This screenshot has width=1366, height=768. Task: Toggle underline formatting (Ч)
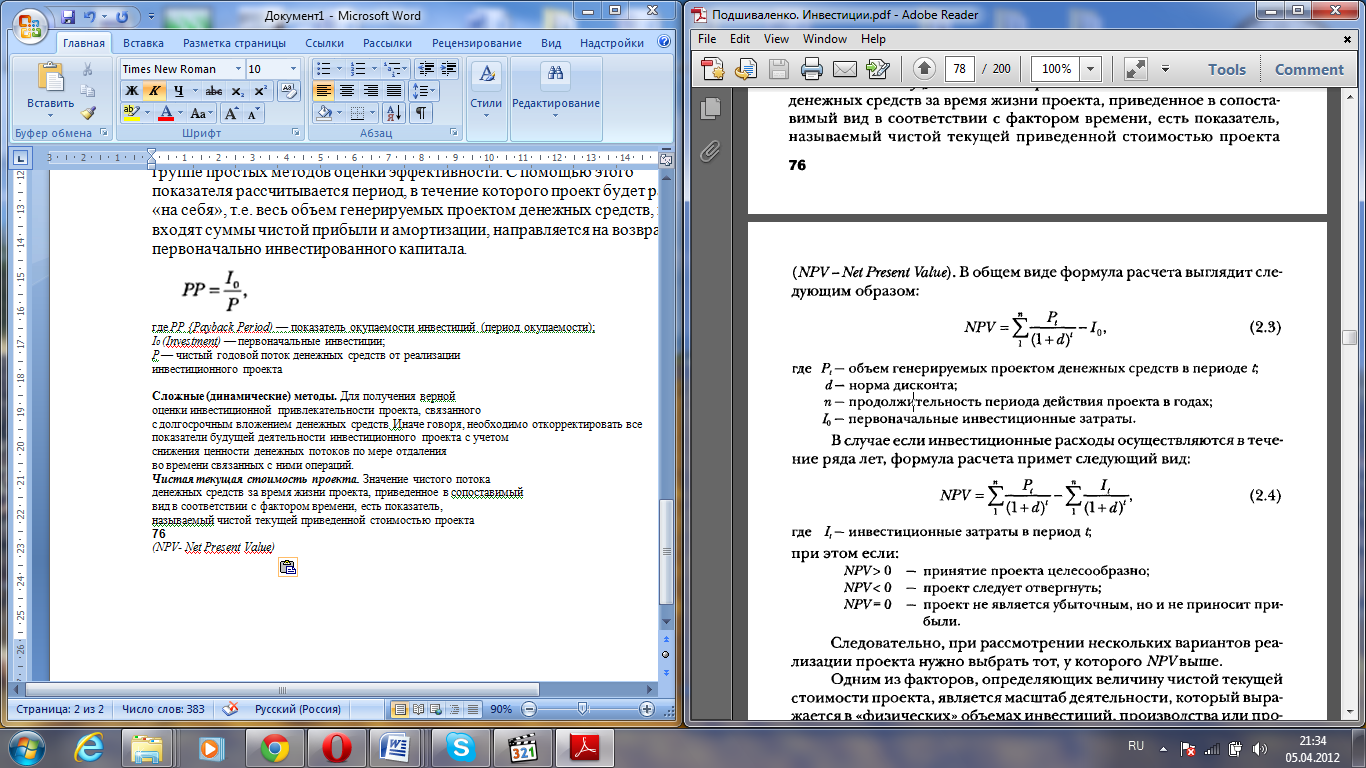(x=178, y=91)
